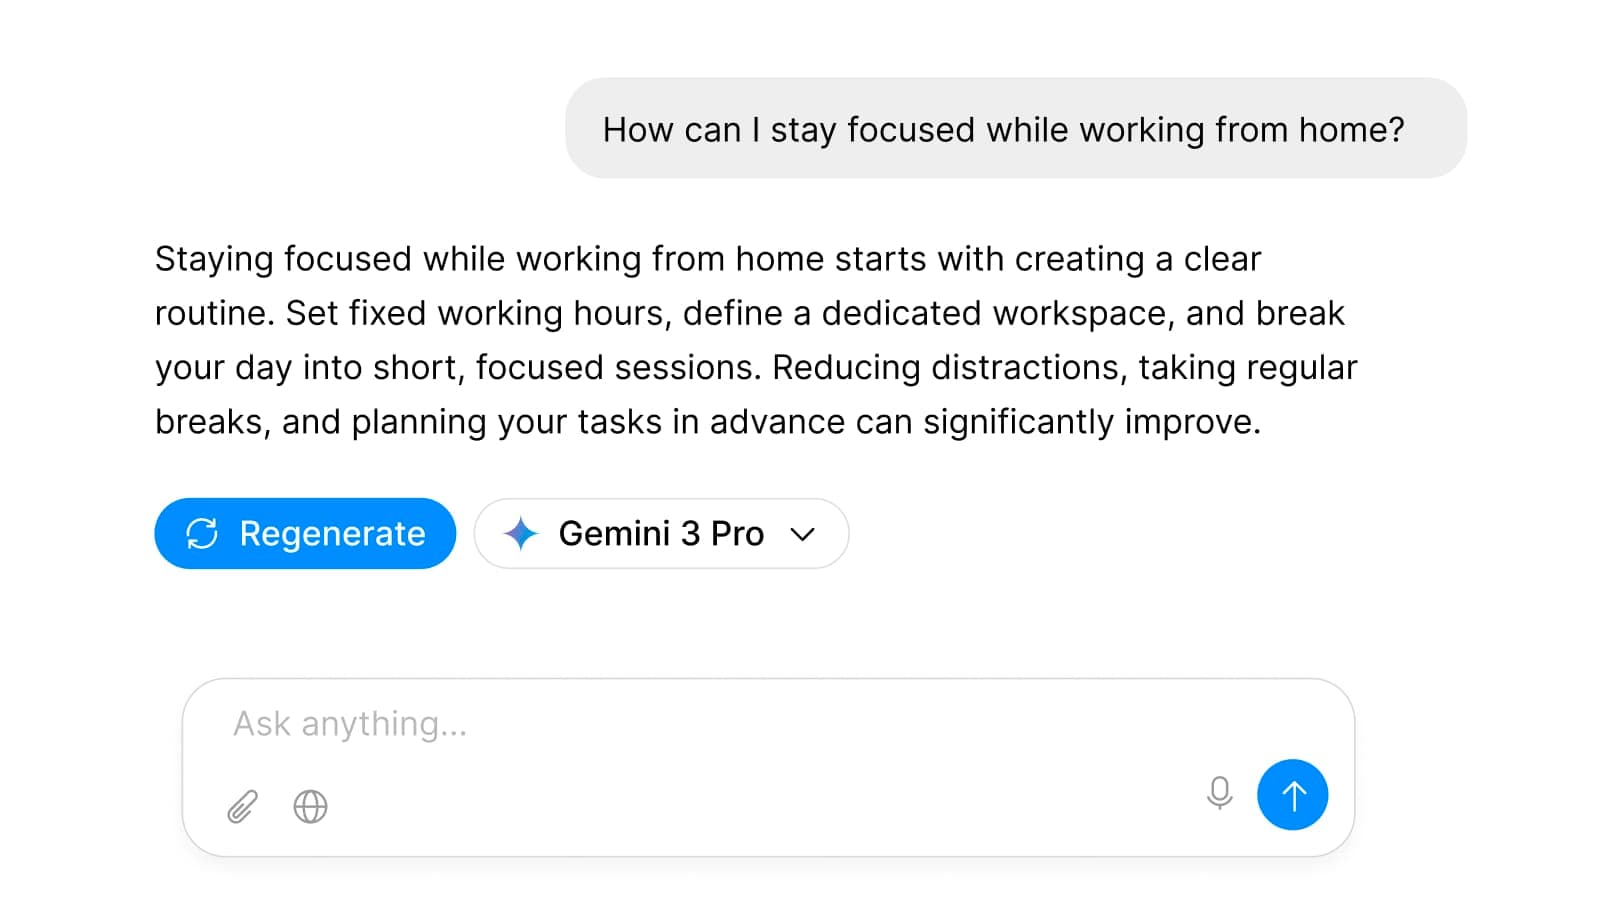Start voice input with the microphone icon
Screen dimensions: 1600x900
[1219, 794]
